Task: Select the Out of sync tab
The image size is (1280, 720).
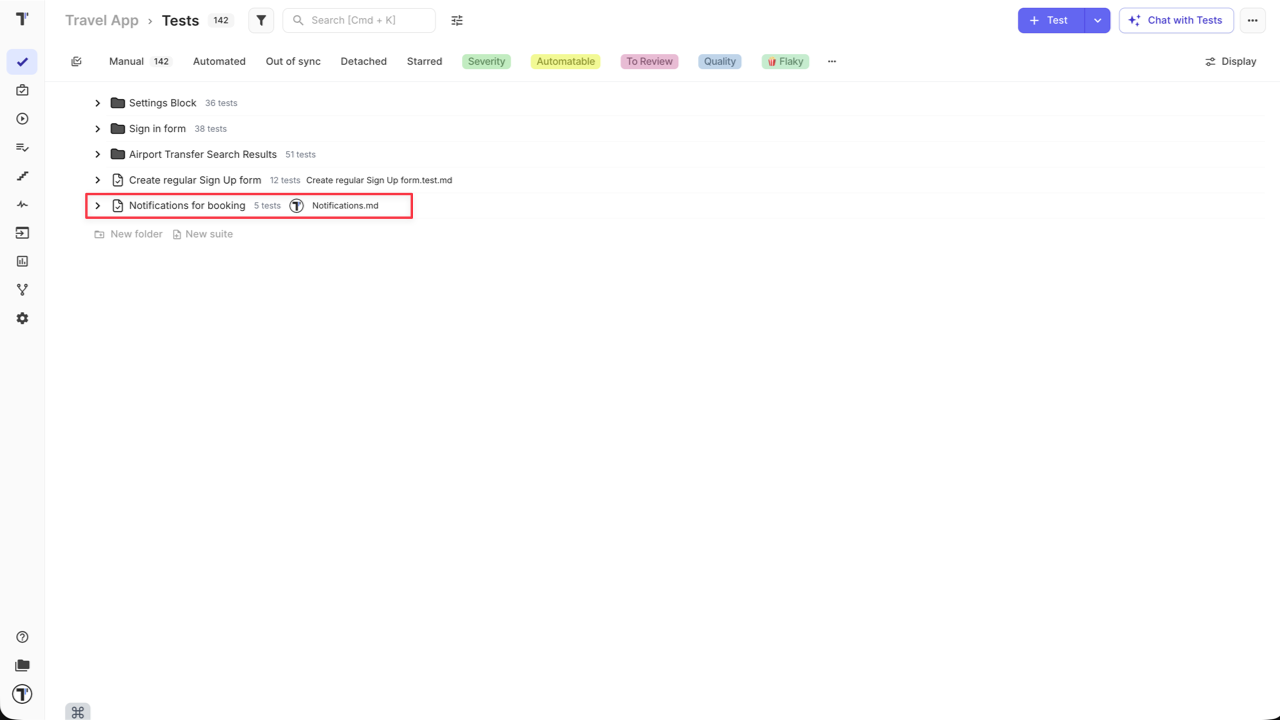Action: 293,61
